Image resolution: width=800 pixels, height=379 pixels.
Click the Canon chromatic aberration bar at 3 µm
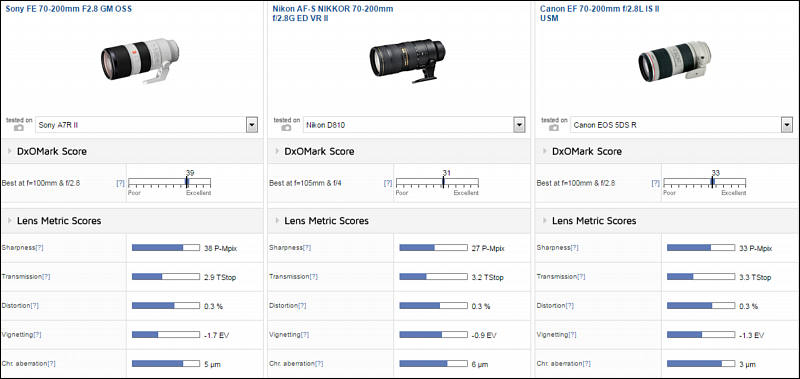click(x=701, y=364)
